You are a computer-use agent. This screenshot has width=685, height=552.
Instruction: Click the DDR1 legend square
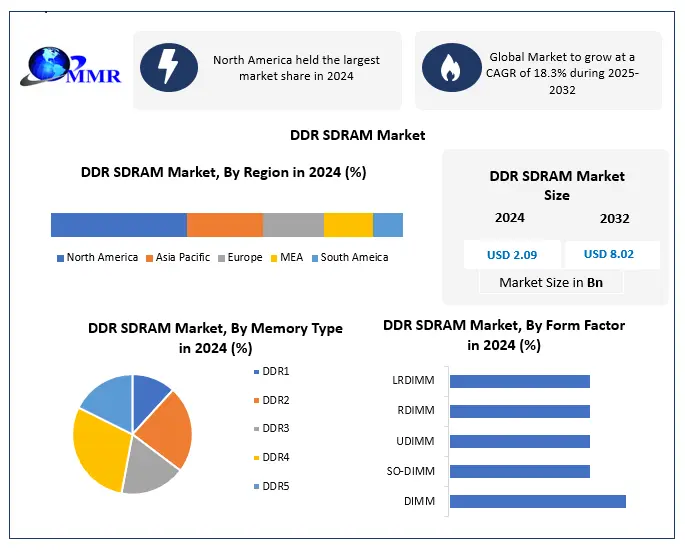255,371
